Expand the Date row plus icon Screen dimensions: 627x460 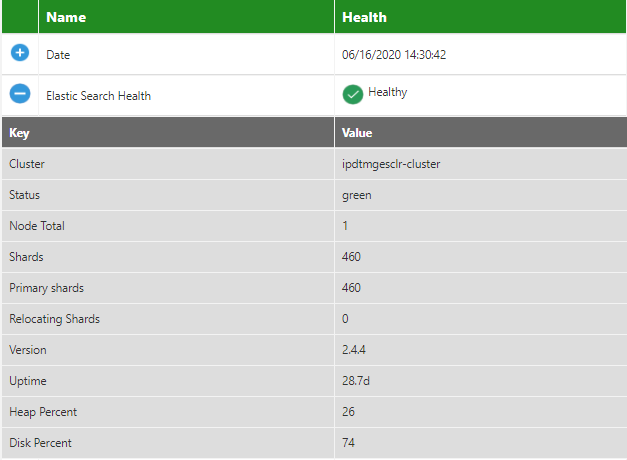point(20,53)
